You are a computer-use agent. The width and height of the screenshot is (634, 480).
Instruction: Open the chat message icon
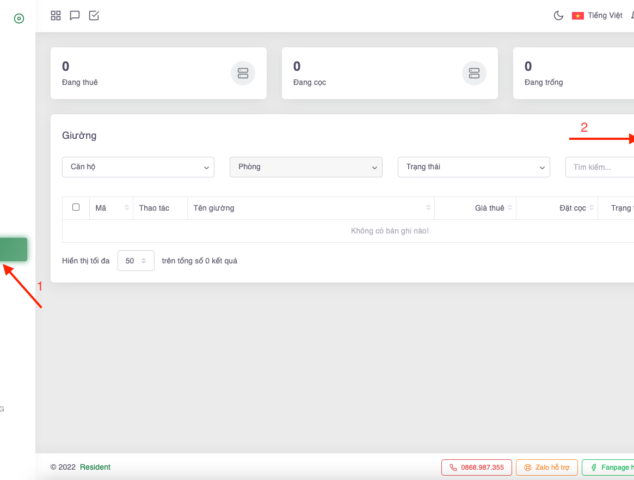point(75,16)
